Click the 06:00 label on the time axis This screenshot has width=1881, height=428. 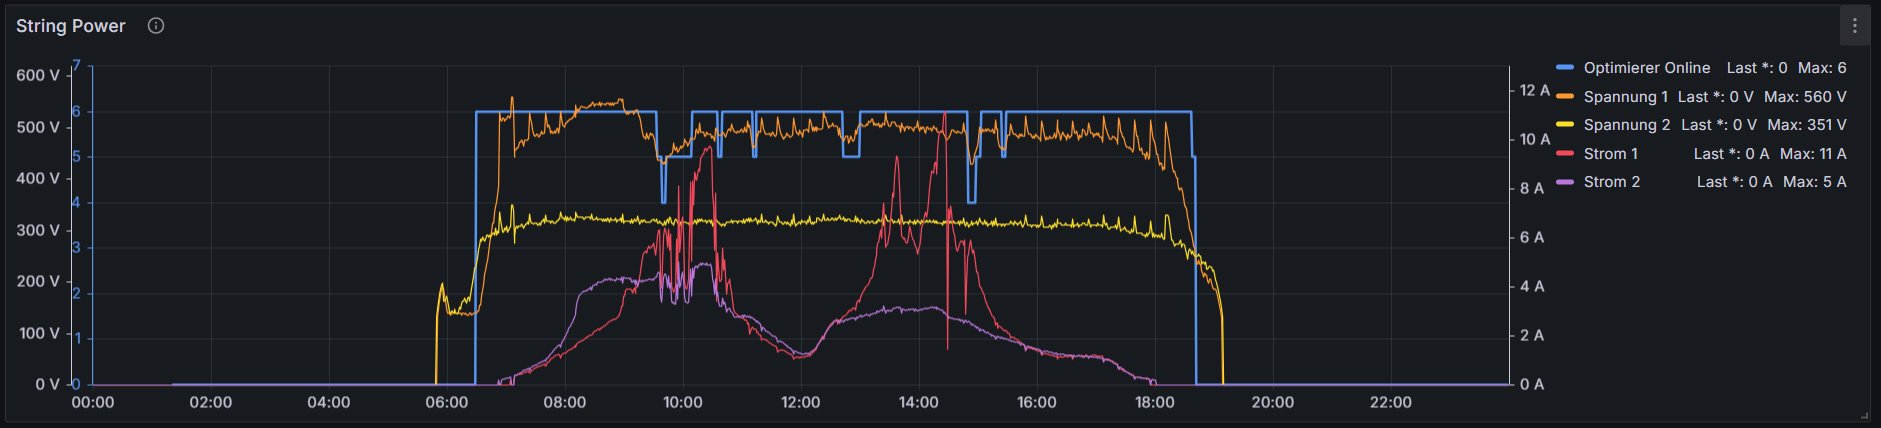coord(446,402)
